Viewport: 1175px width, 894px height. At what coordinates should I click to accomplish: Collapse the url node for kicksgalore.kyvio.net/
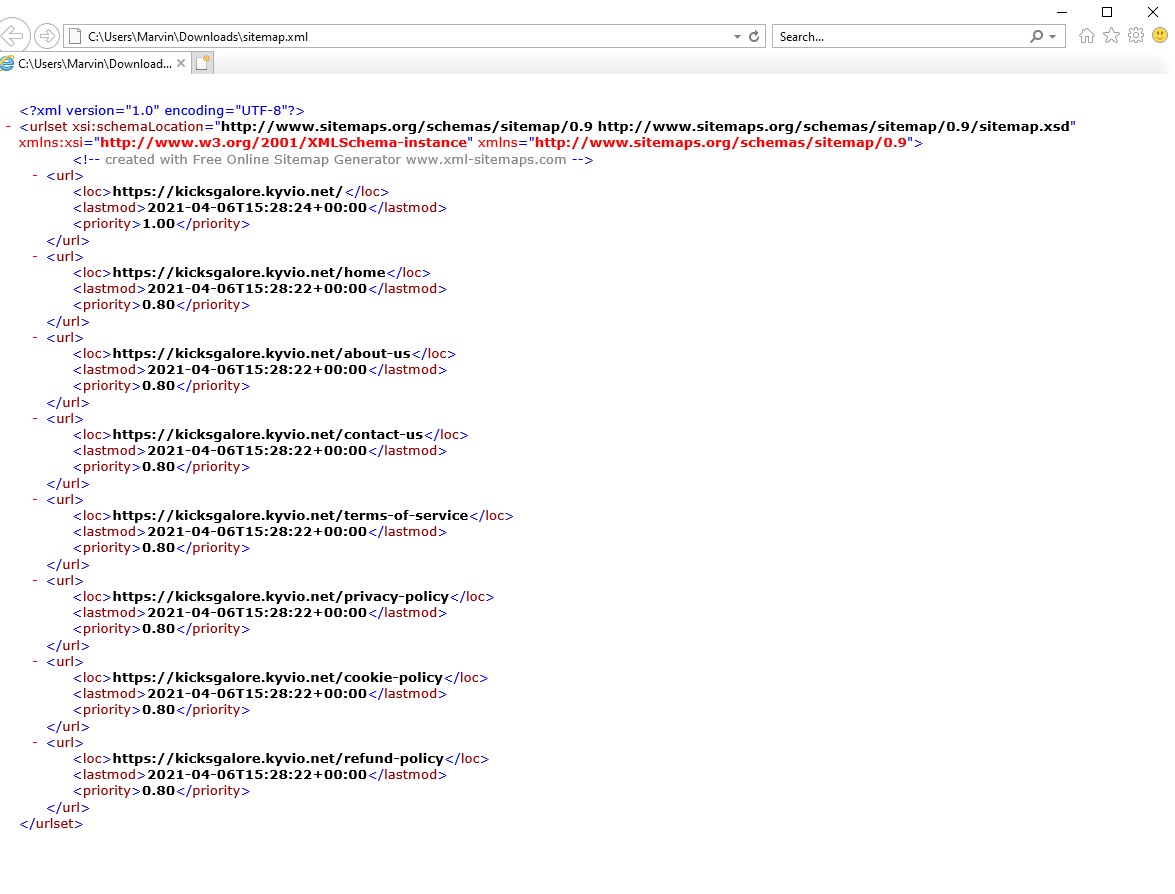coord(35,175)
